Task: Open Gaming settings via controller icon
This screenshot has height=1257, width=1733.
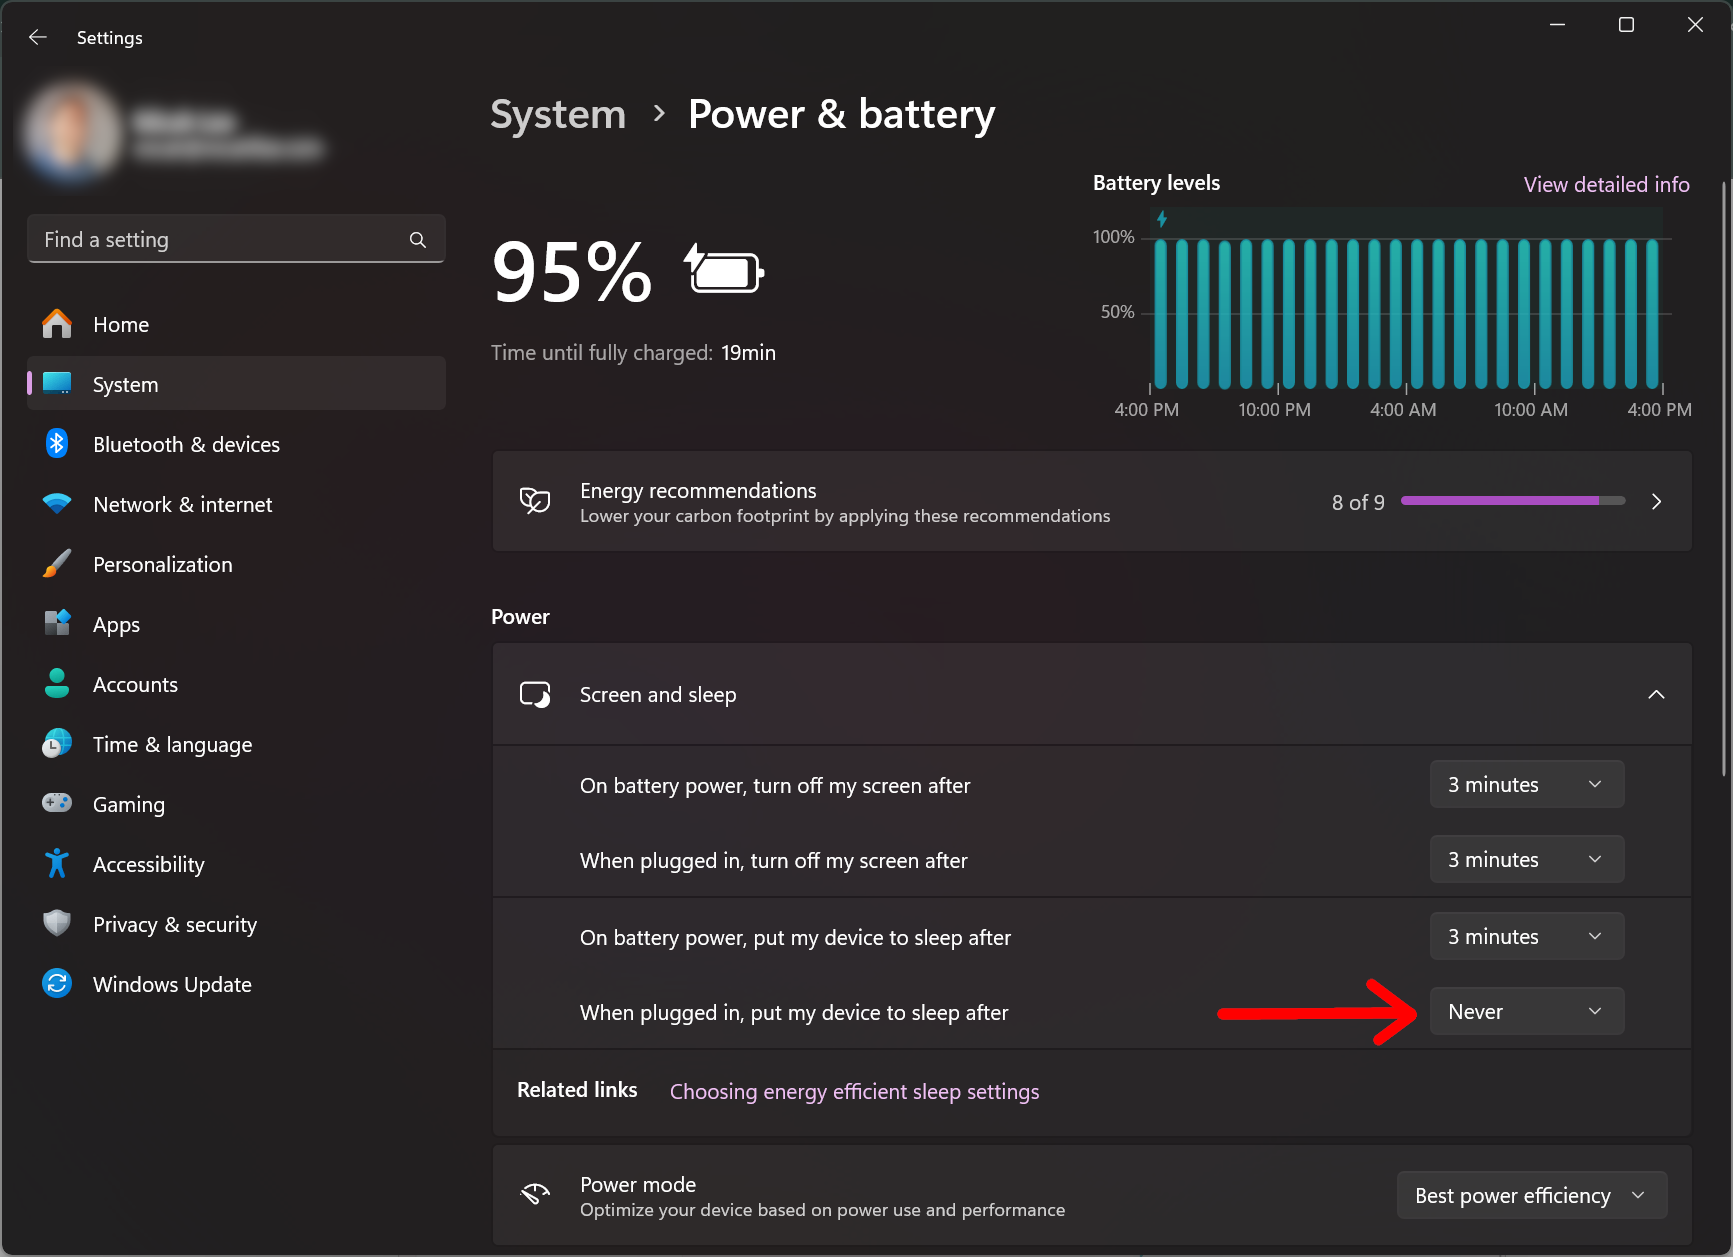Action: [x=57, y=803]
